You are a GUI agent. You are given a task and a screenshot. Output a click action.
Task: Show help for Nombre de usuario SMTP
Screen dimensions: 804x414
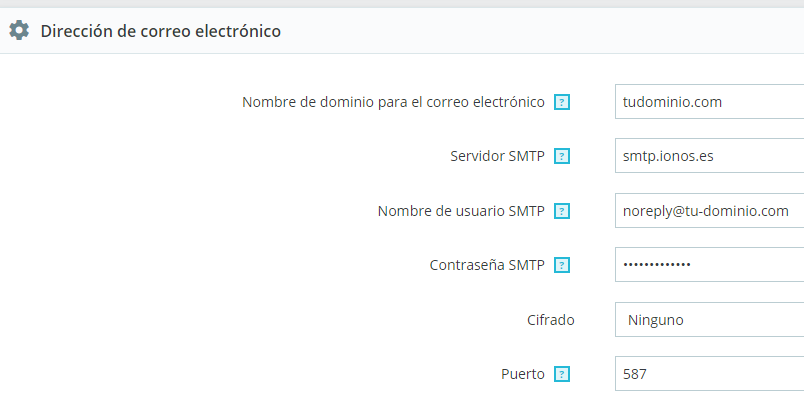562,211
